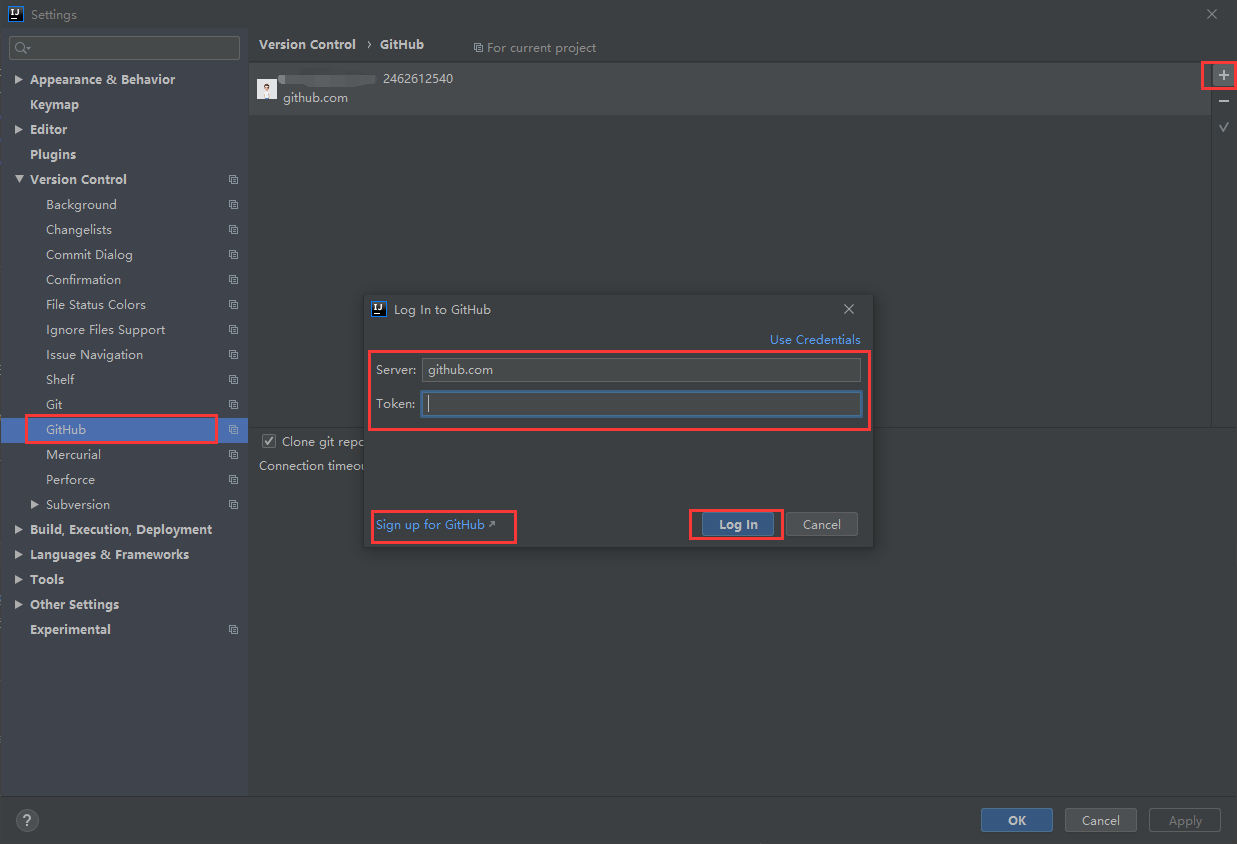
Task: Click the project-level icon beside Git
Action: tap(233, 405)
